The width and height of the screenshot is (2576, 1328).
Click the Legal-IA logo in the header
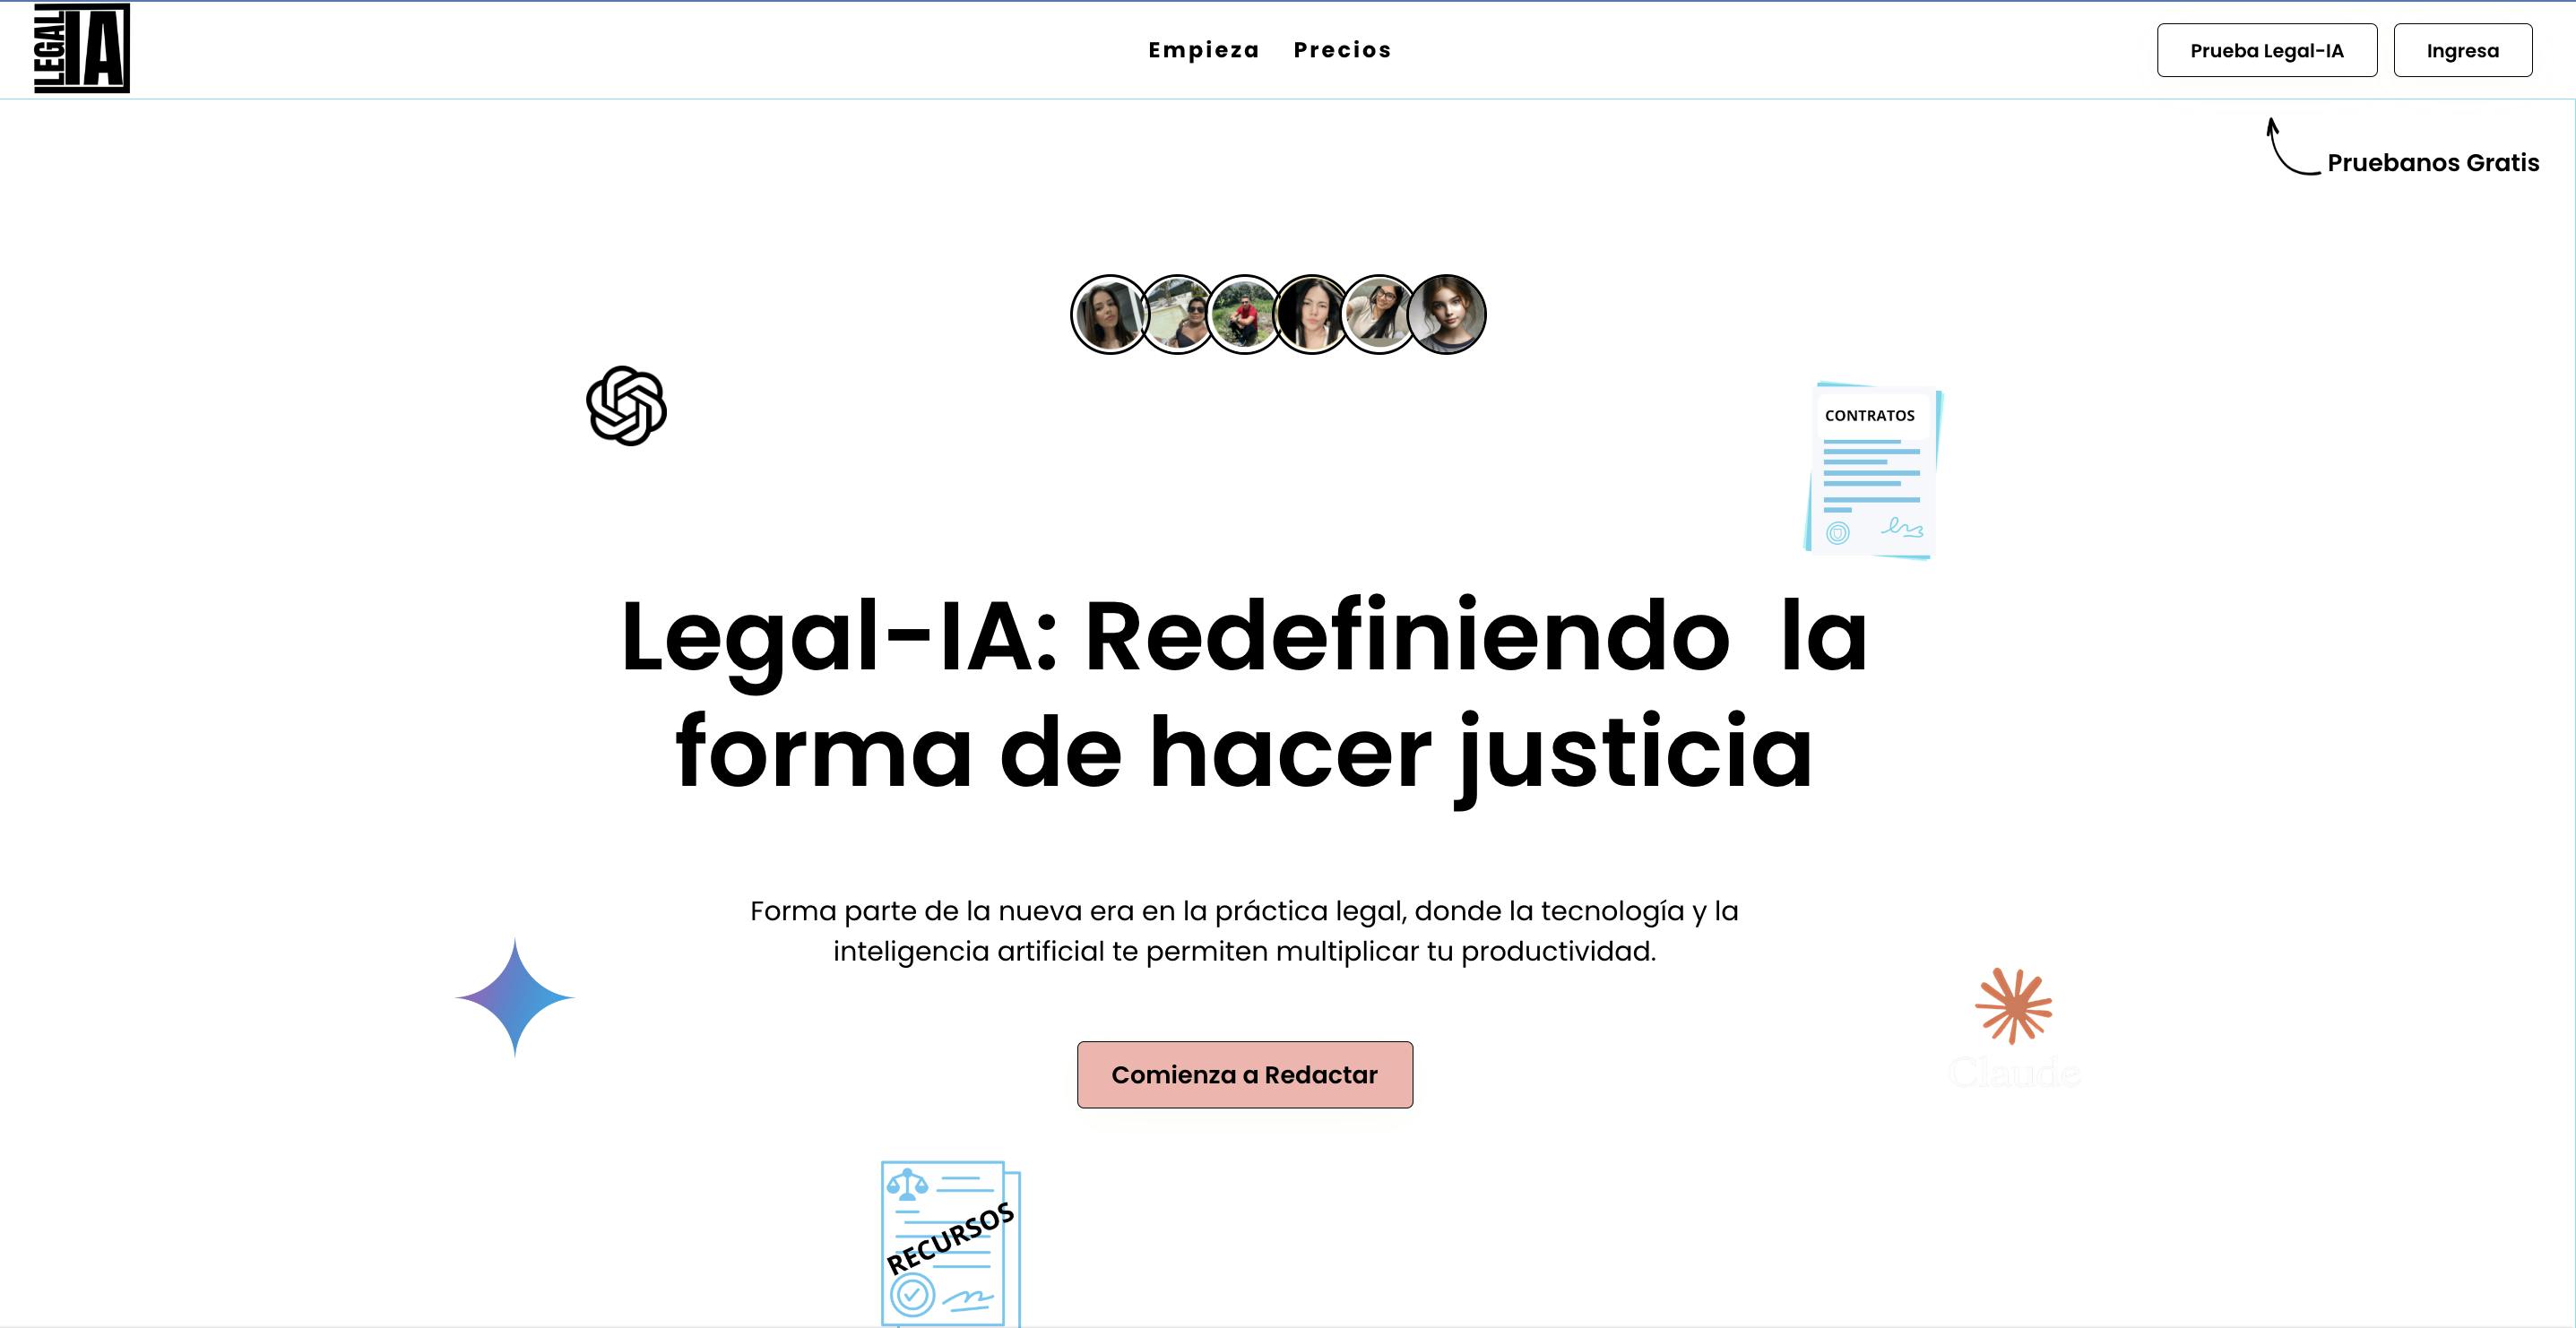(80, 48)
